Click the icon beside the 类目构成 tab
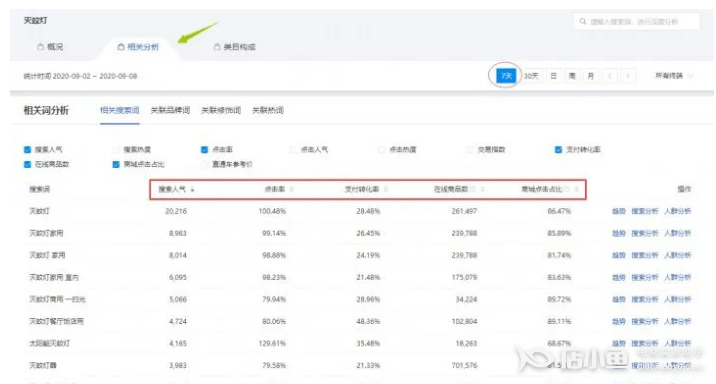This screenshot has width=716, height=384. (x=217, y=47)
